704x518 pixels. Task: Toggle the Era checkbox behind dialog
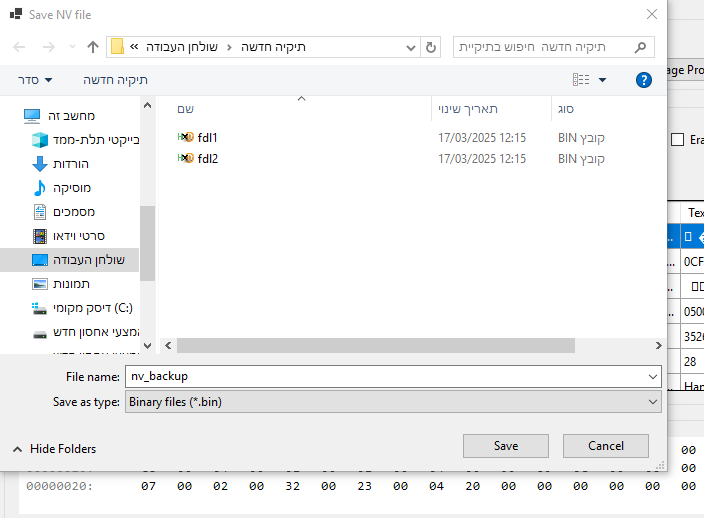[x=678, y=140]
